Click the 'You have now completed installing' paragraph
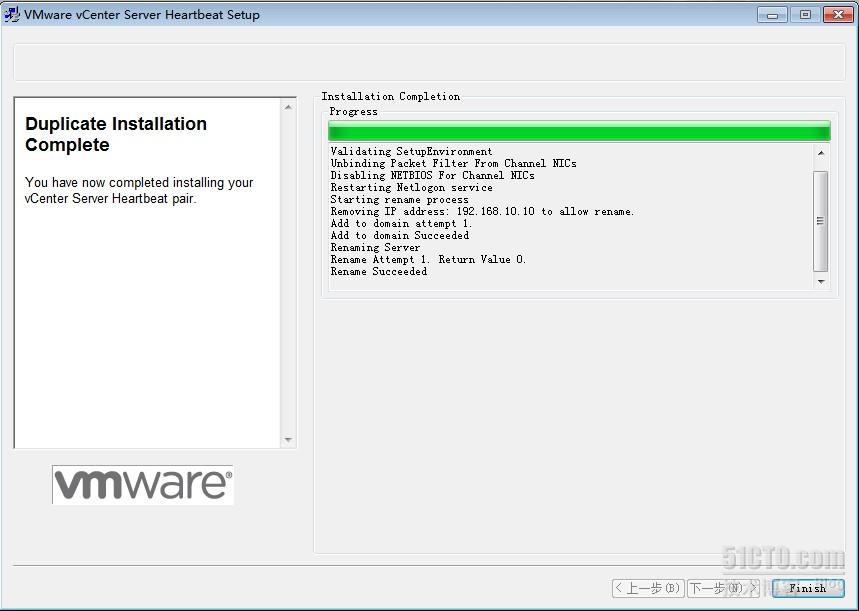The image size is (859, 611). pyautogui.click(x=139, y=190)
